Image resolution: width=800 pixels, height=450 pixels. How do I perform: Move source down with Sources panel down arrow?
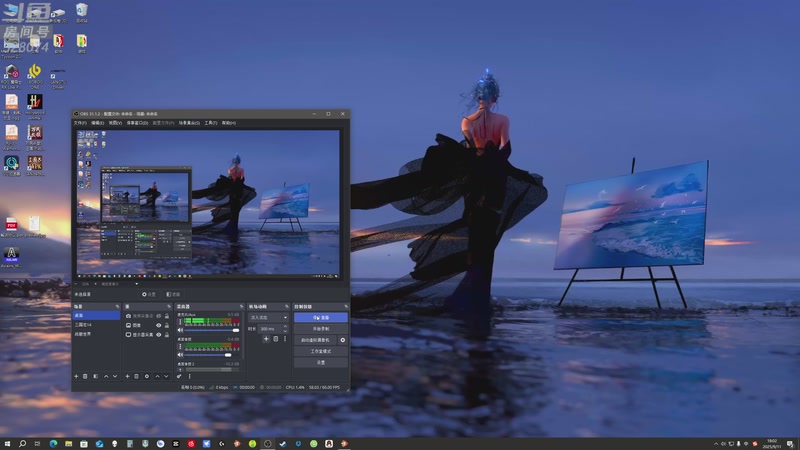(x=166, y=377)
